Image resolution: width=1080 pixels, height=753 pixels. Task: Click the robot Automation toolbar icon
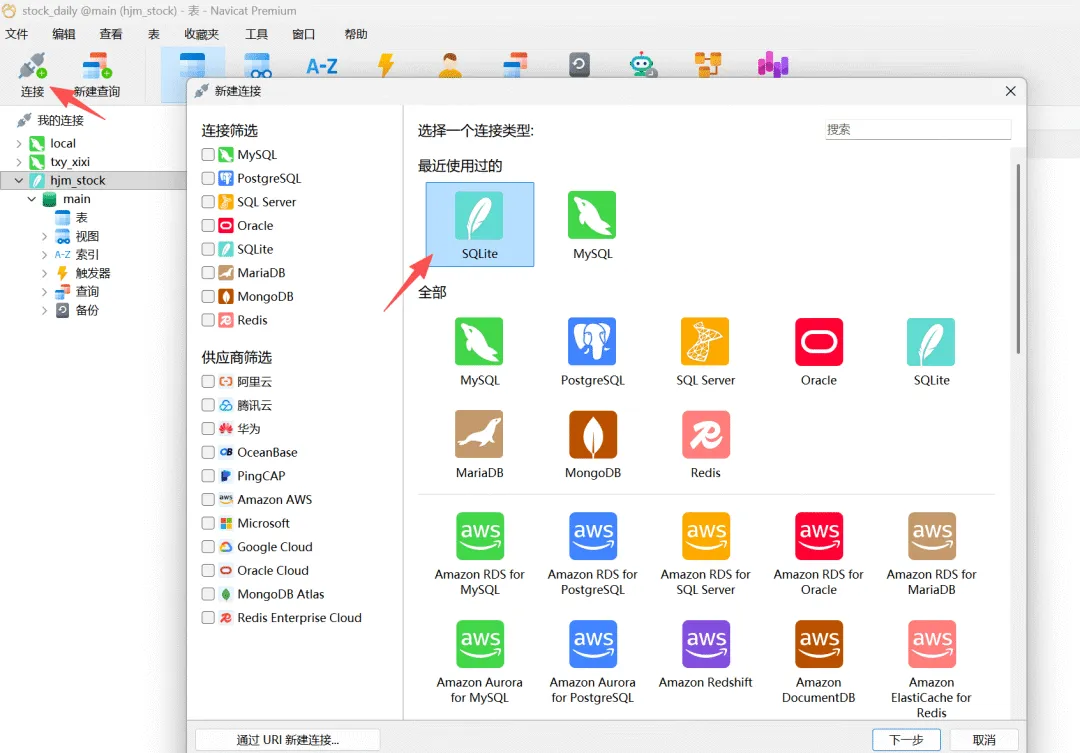coord(643,65)
